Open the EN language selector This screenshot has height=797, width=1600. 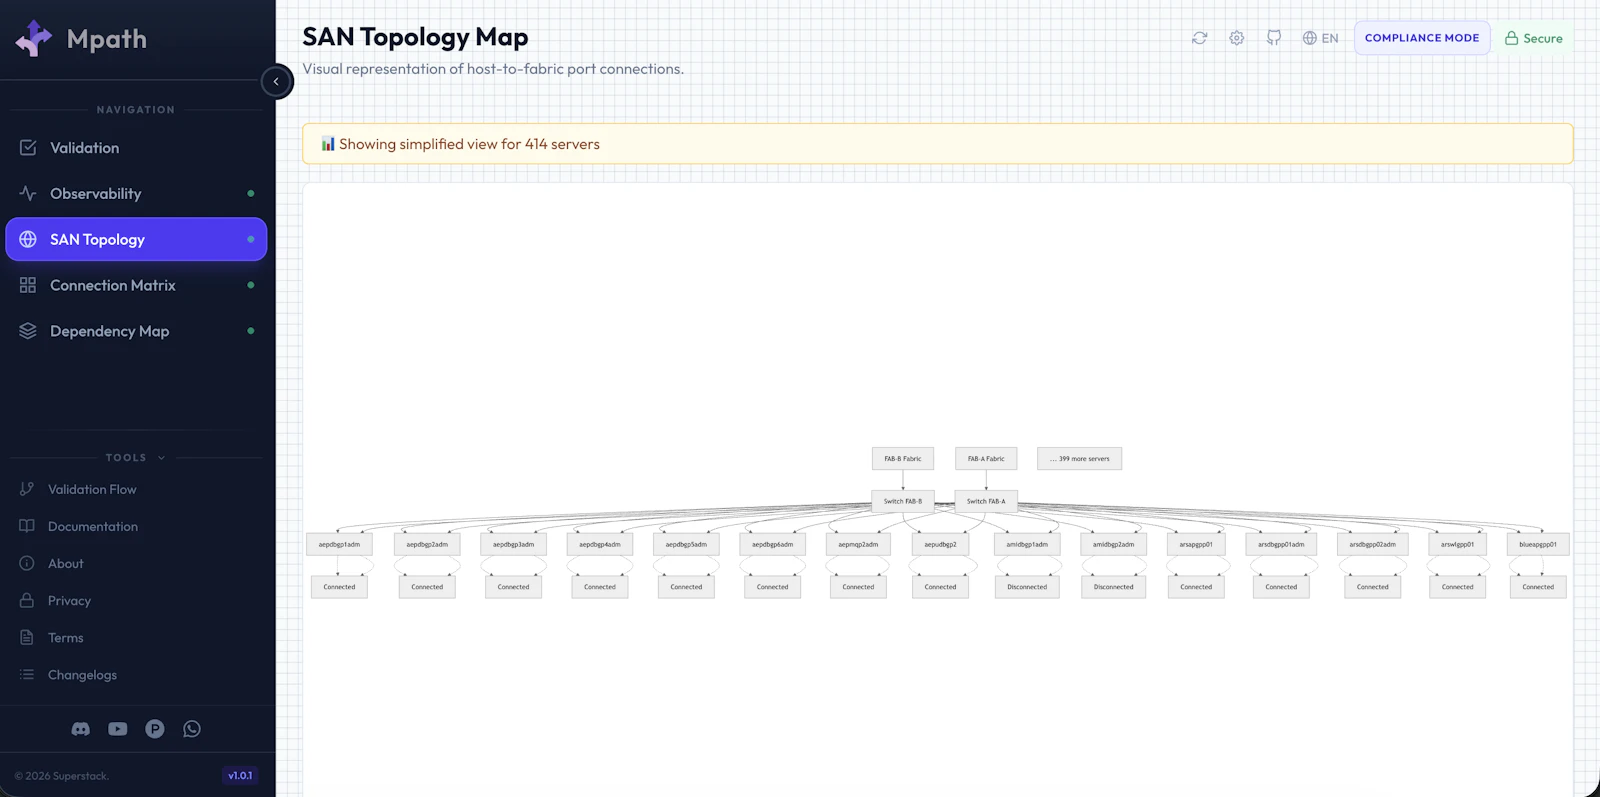(1320, 38)
